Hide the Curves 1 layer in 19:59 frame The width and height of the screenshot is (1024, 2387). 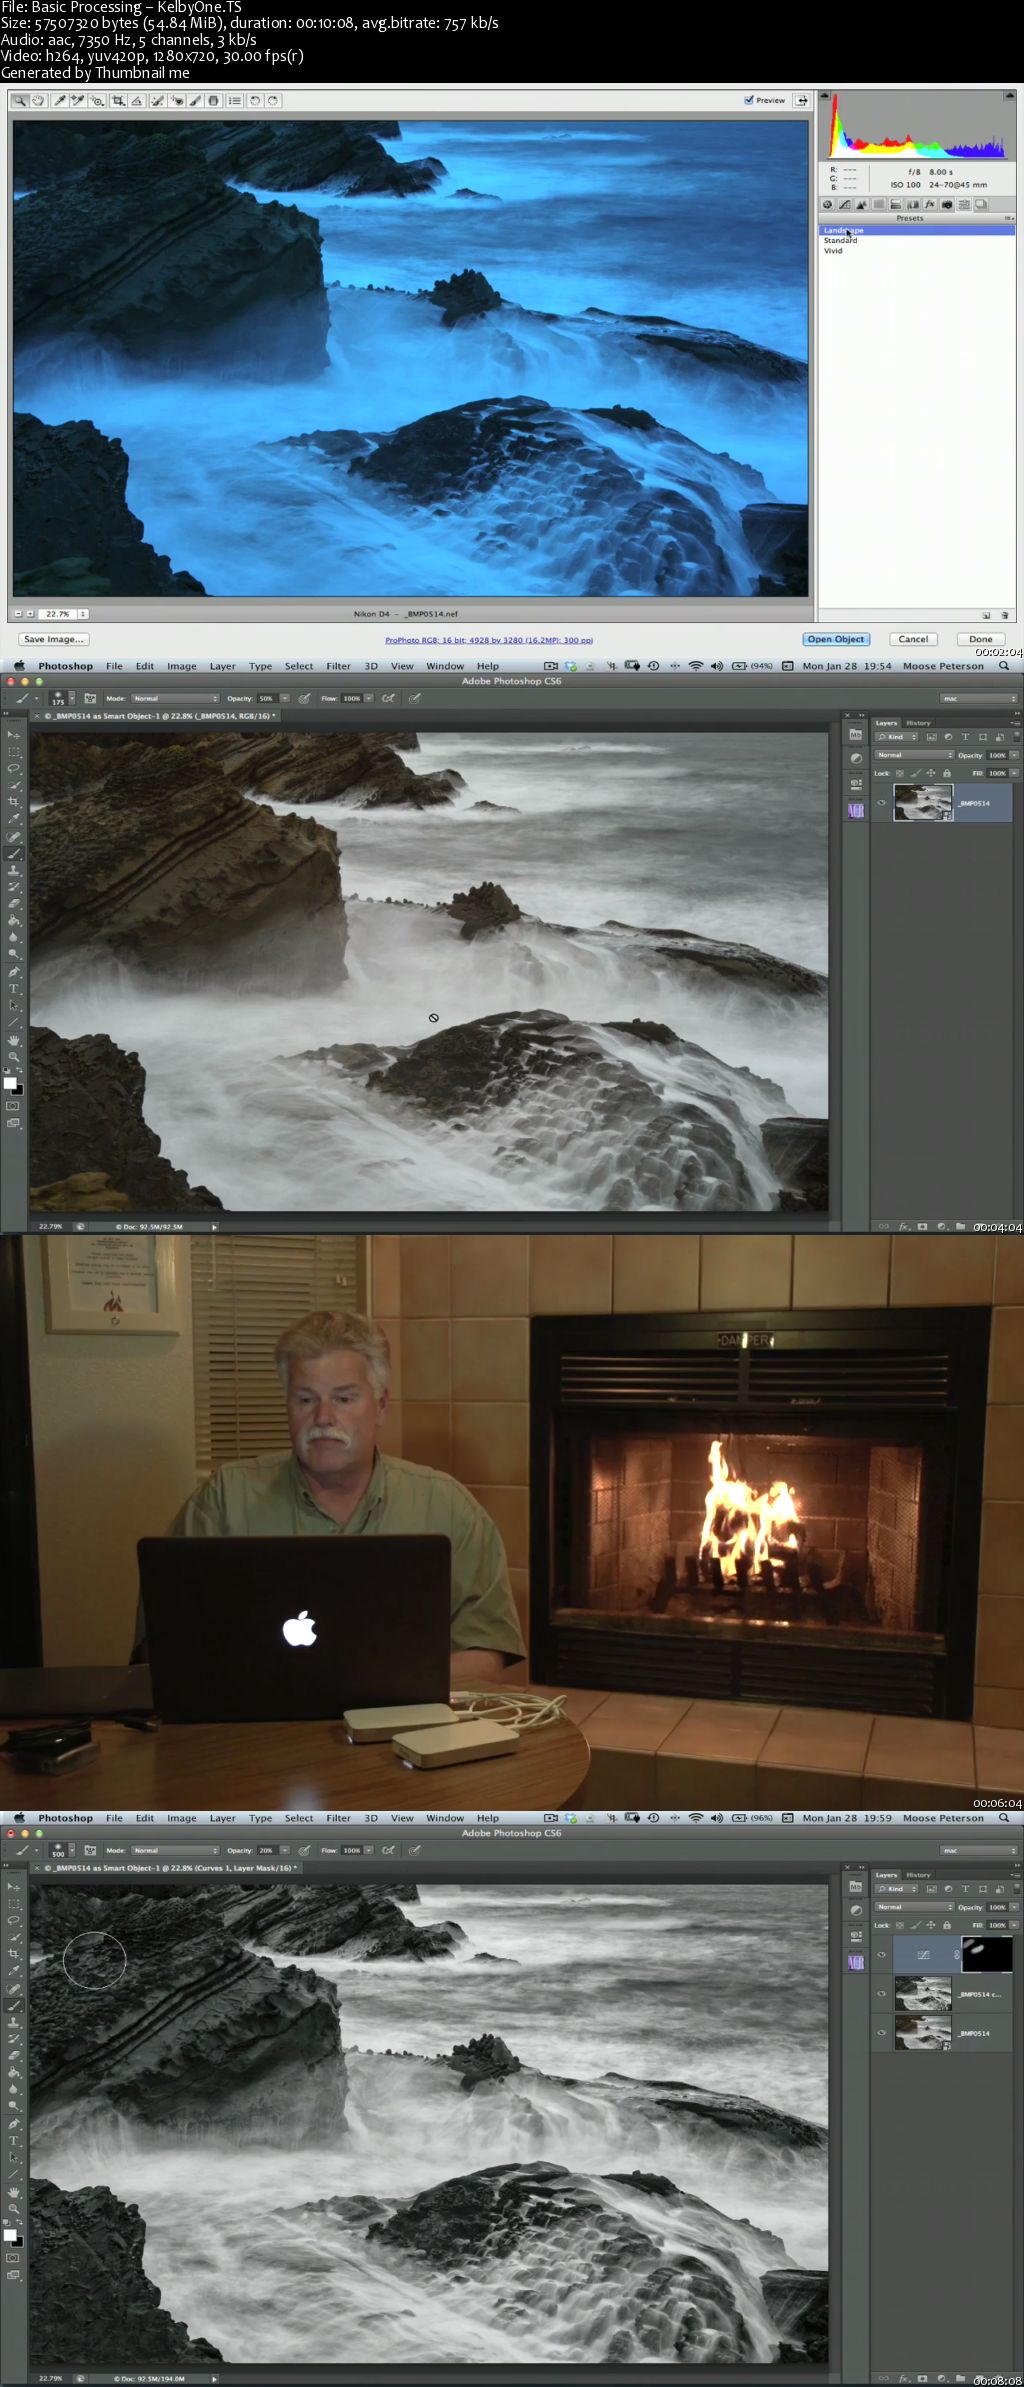coord(882,1955)
